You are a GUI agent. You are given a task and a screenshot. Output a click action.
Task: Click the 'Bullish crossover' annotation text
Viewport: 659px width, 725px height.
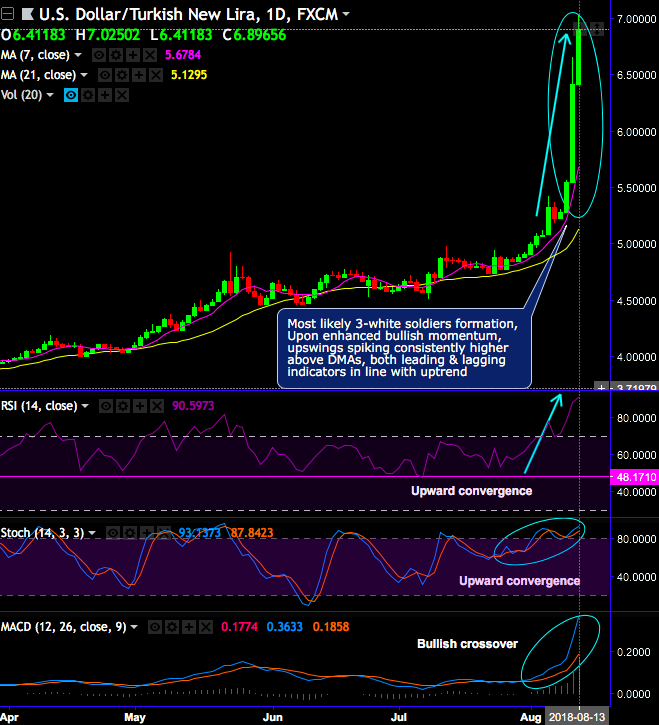coord(468,644)
